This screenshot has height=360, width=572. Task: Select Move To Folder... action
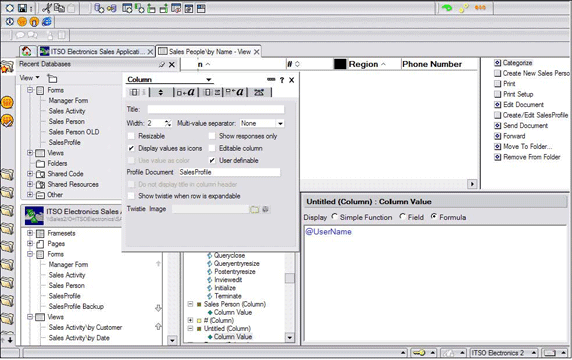coord(527,147)
